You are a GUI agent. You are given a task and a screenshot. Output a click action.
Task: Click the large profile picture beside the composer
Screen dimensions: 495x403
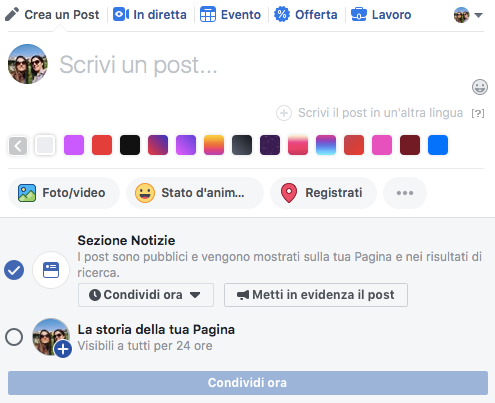[x=28, y=64]
